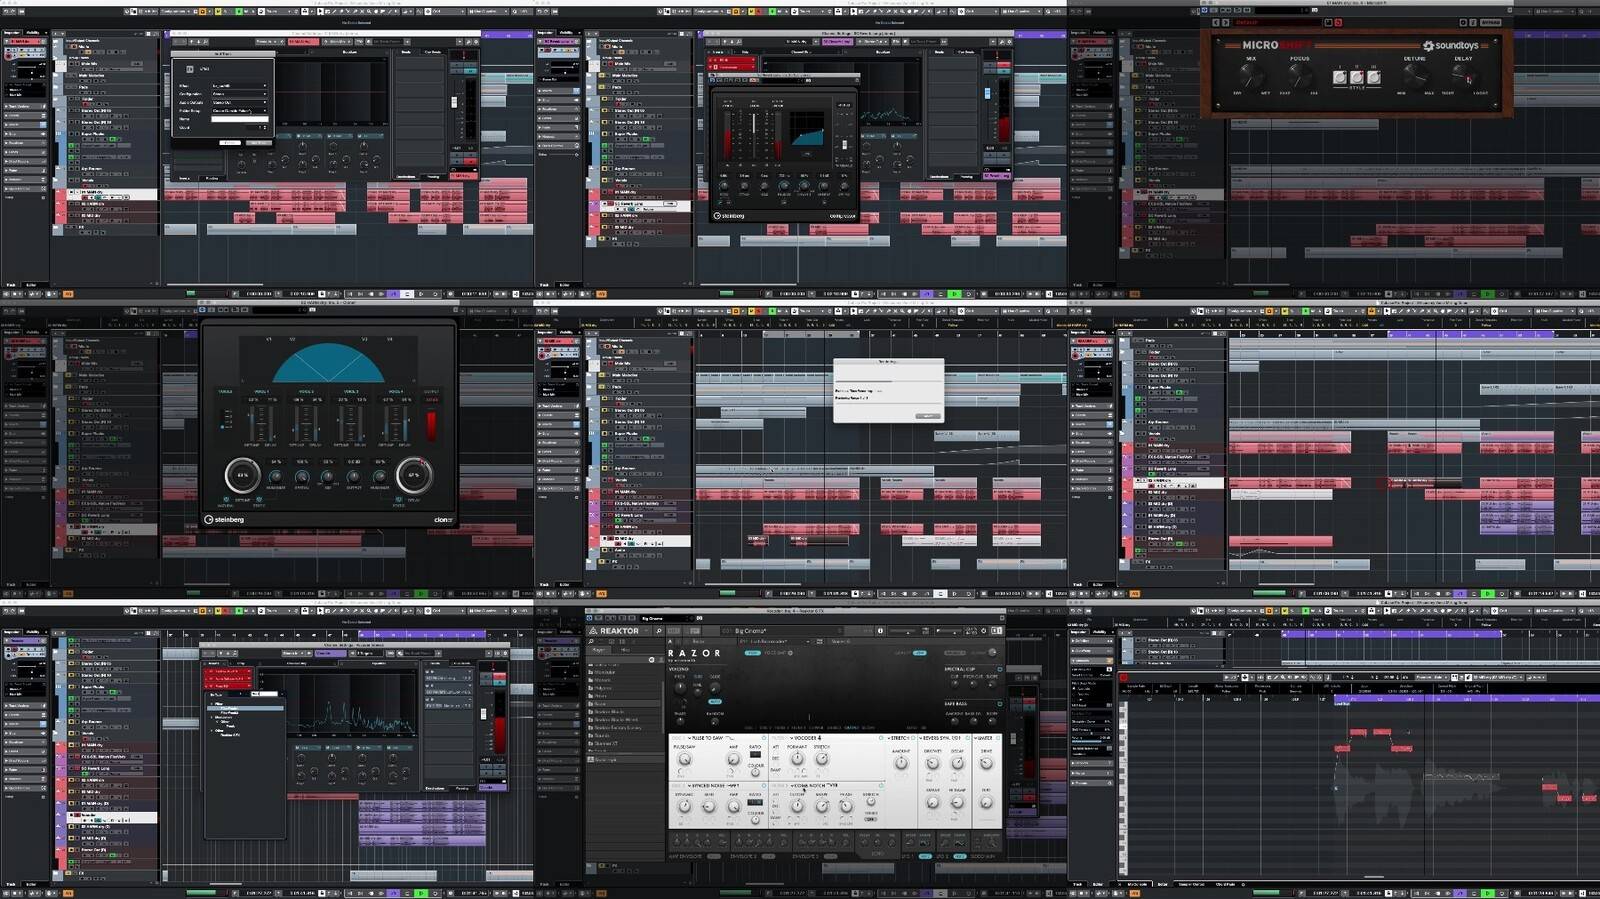Select Style II button on MicroShift
Viewport: 1600px width, 899px height.
point(1357,77)
